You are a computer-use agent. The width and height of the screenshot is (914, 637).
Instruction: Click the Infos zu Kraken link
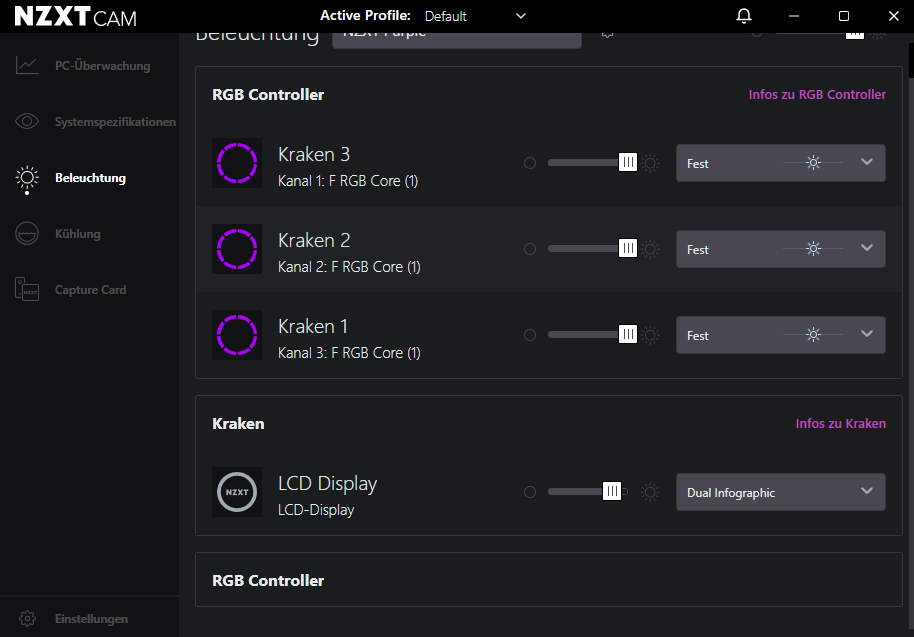point(840,424)
